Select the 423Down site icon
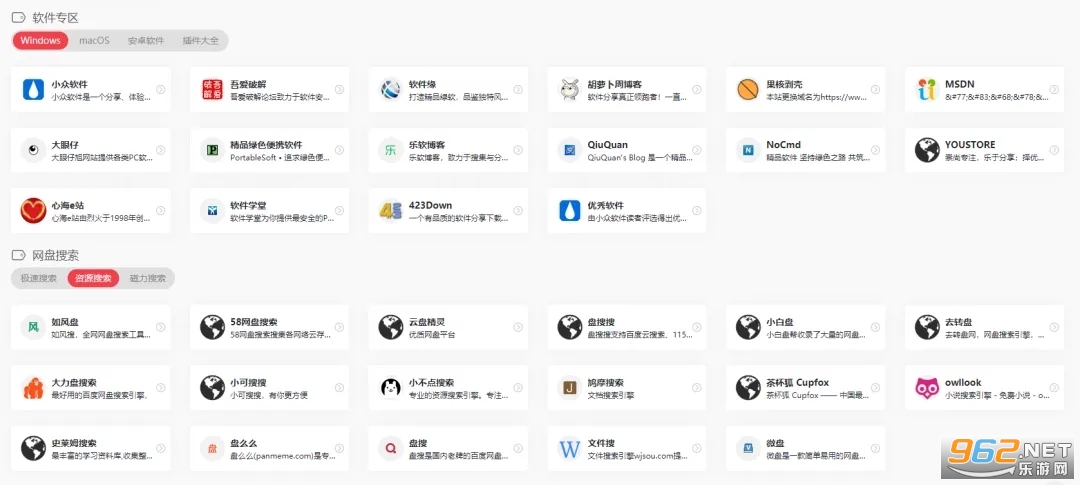 391,211
